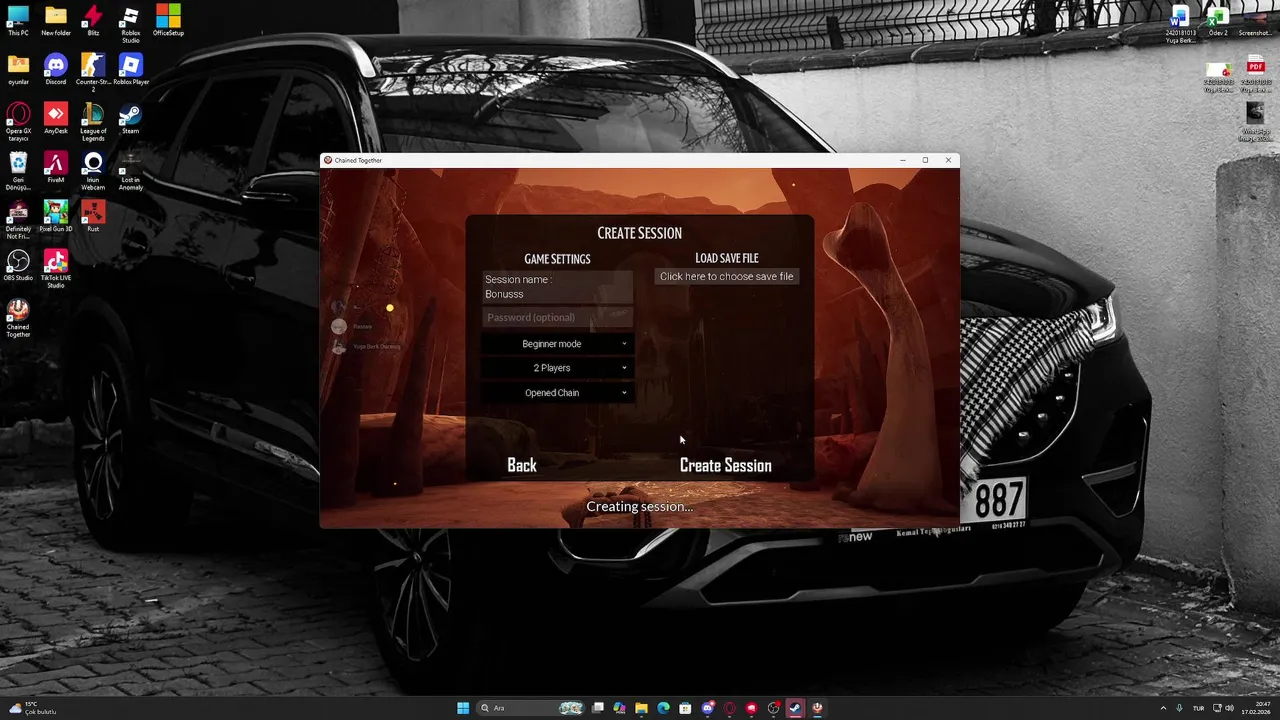Viewport: 1280px width, 720px height.
Task: Select the PDF file on desktop
Action: click(1255, 76)
